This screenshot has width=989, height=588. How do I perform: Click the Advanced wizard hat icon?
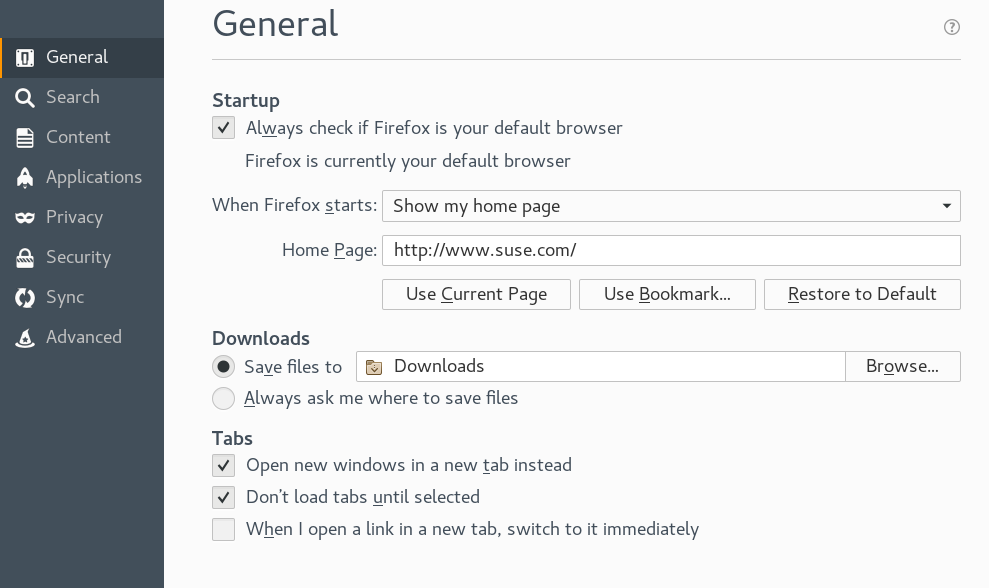coord(25,337)
